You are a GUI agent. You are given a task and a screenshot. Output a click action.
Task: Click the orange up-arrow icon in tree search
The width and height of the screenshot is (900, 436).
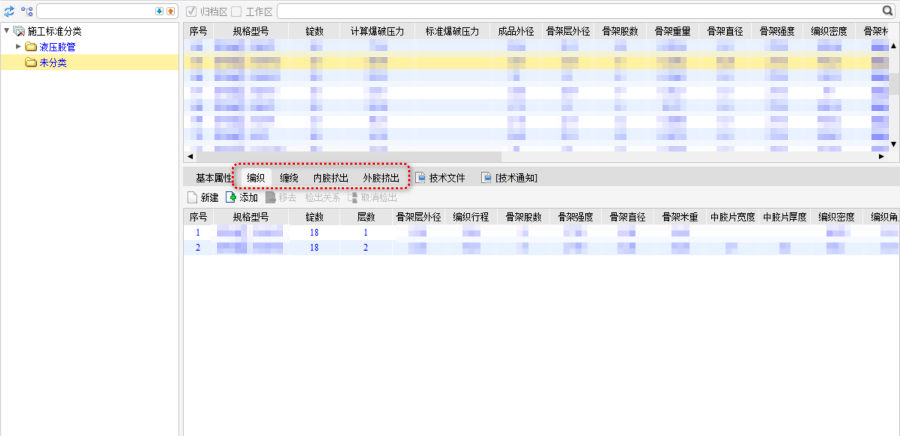[170, 11]
